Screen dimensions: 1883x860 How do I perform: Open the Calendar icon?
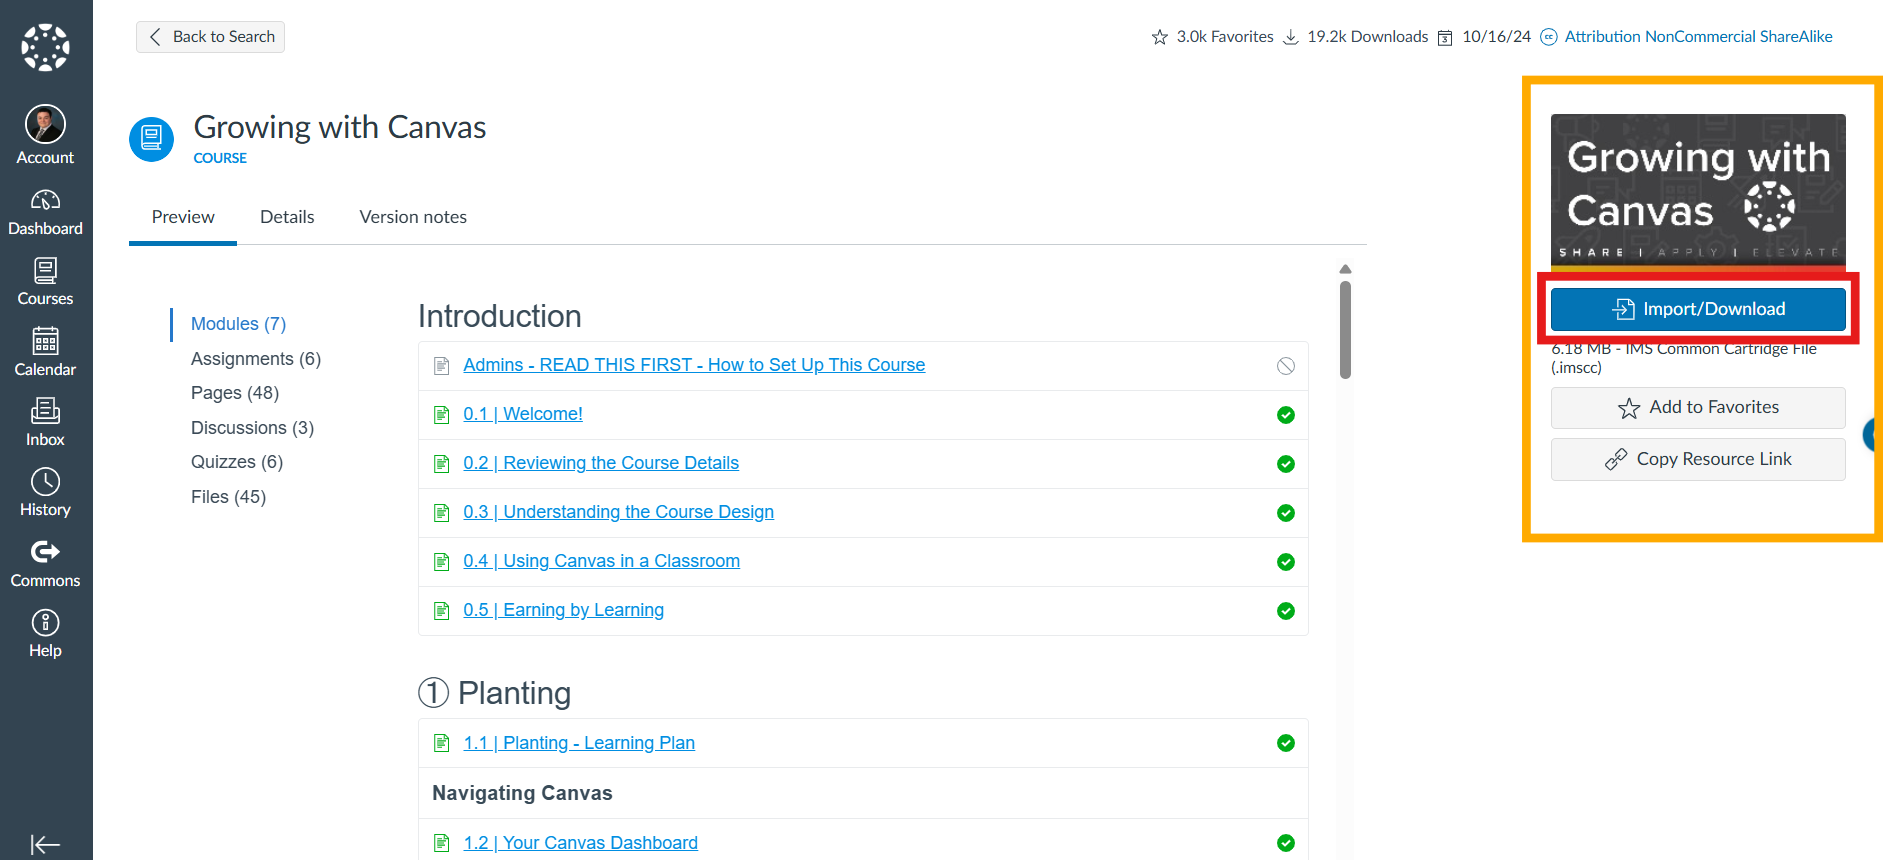tap(45, 342)
